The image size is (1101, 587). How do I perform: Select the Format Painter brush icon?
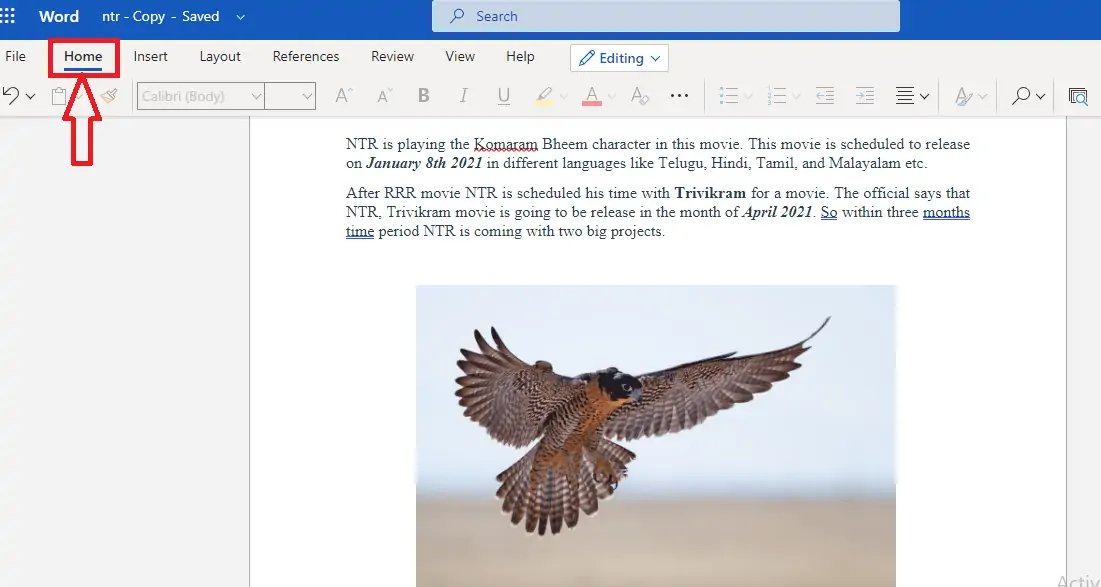109,96
